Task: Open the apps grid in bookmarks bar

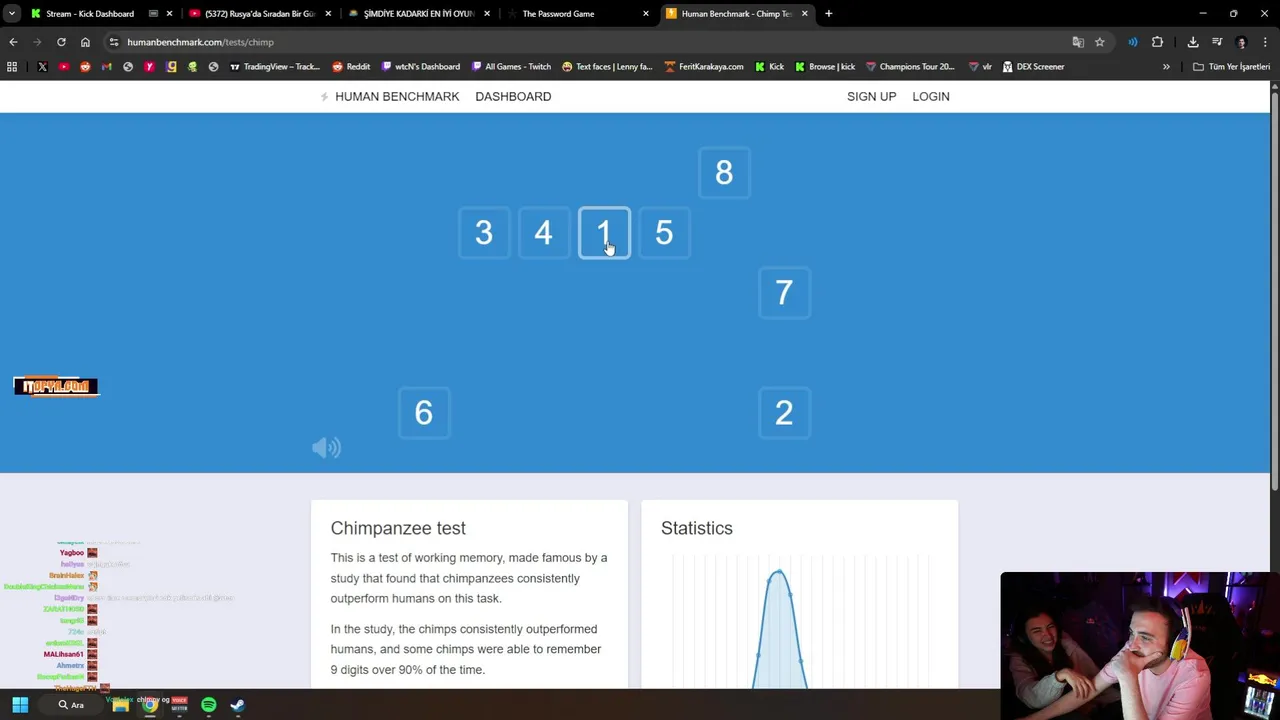Action: pos(12,67)
